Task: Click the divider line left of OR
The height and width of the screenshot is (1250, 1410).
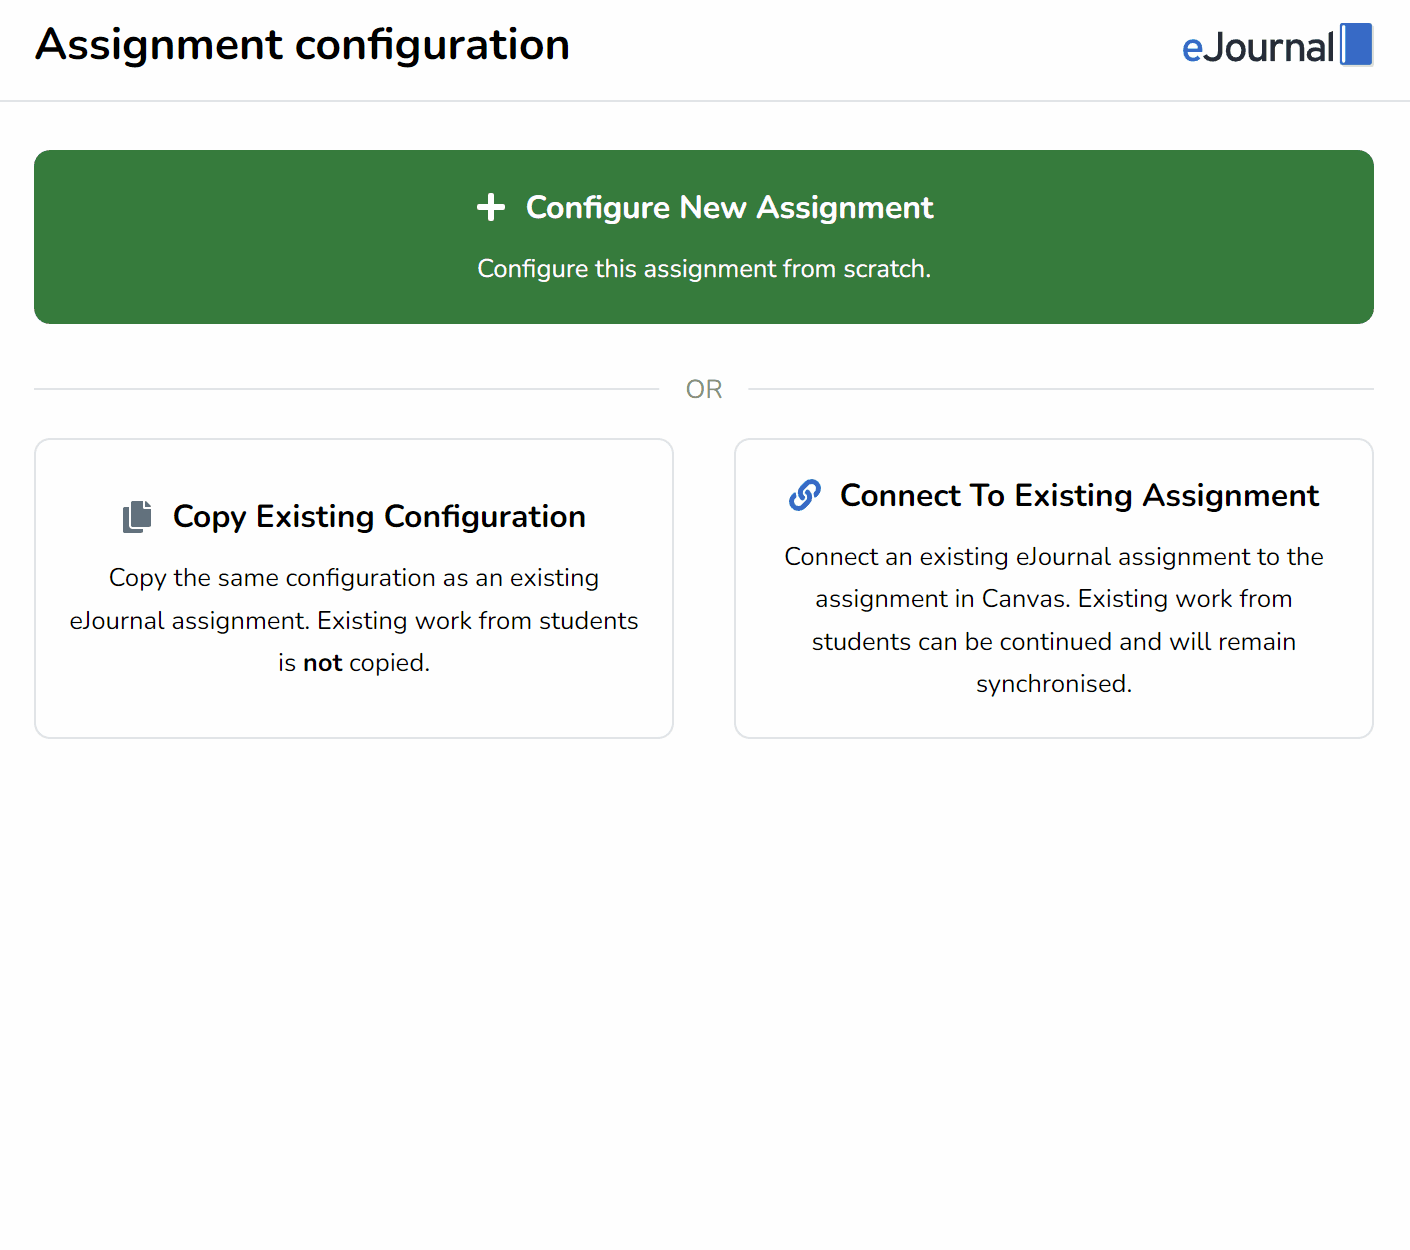Action: point(350,389)
